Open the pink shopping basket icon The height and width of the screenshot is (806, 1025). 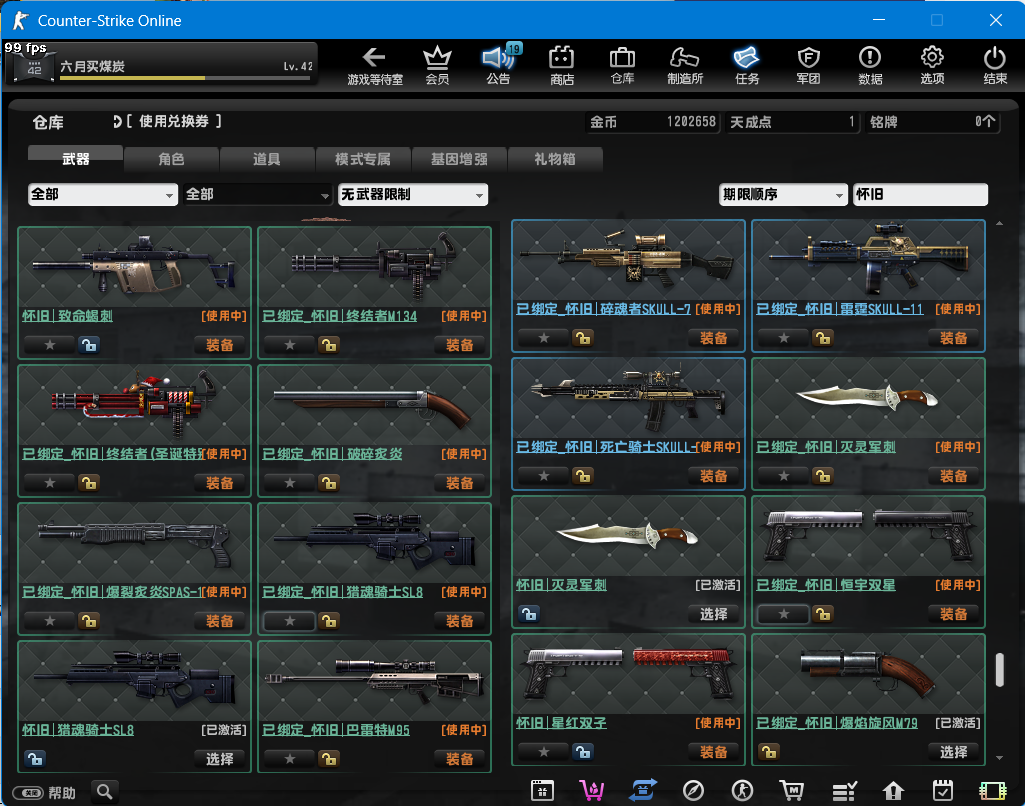[592, 791]
